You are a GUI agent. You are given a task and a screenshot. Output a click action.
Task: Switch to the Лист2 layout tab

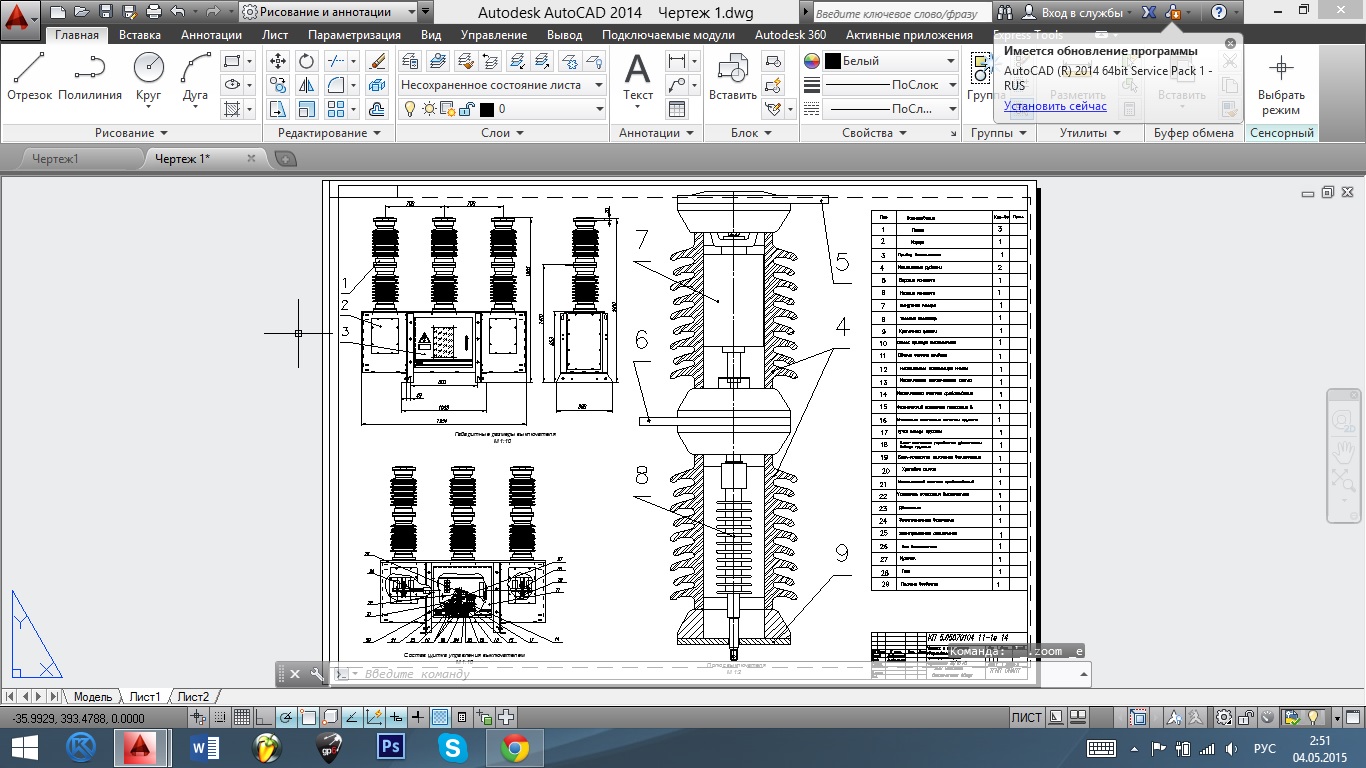[x=195, y=696]
